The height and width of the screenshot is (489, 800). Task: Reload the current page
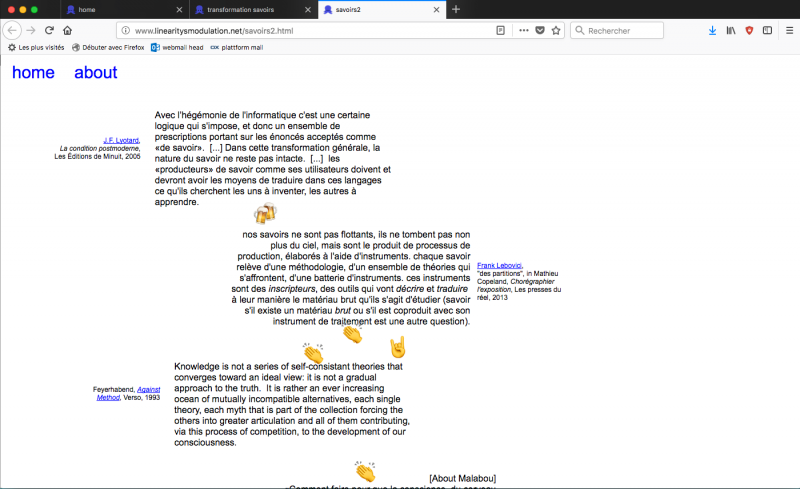(49, 31)
